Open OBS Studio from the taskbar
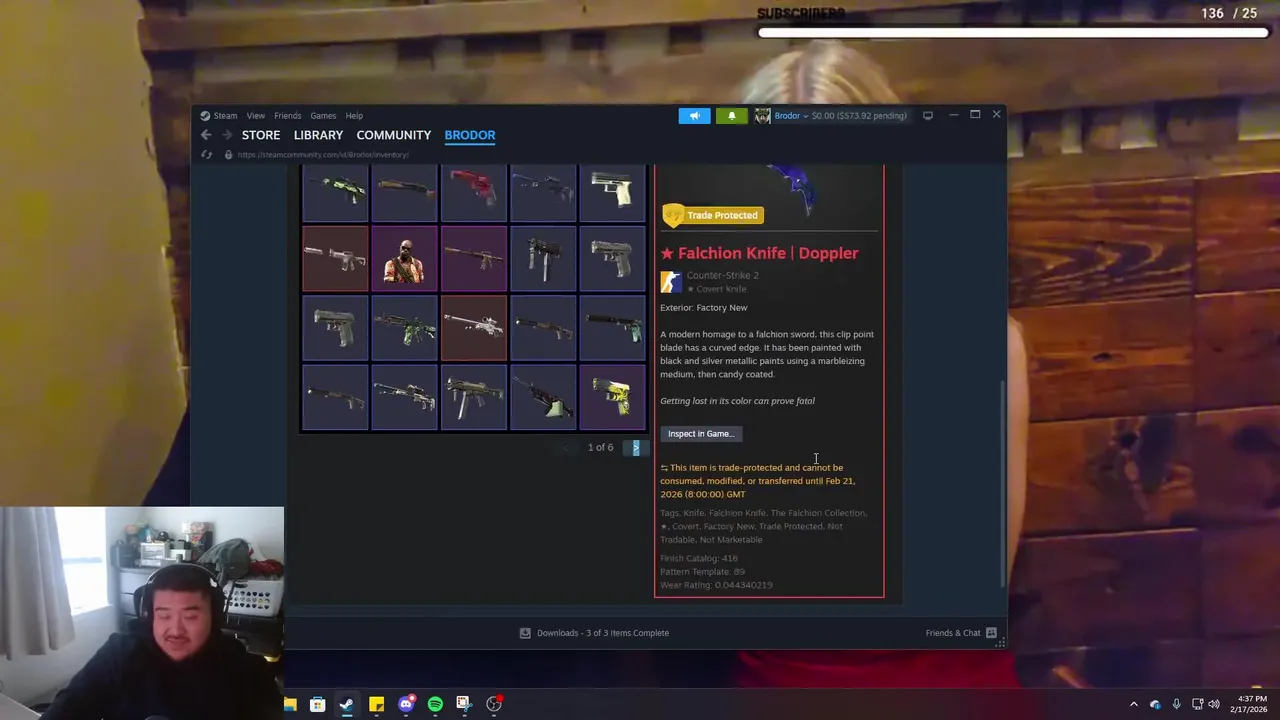 point(494,704)
